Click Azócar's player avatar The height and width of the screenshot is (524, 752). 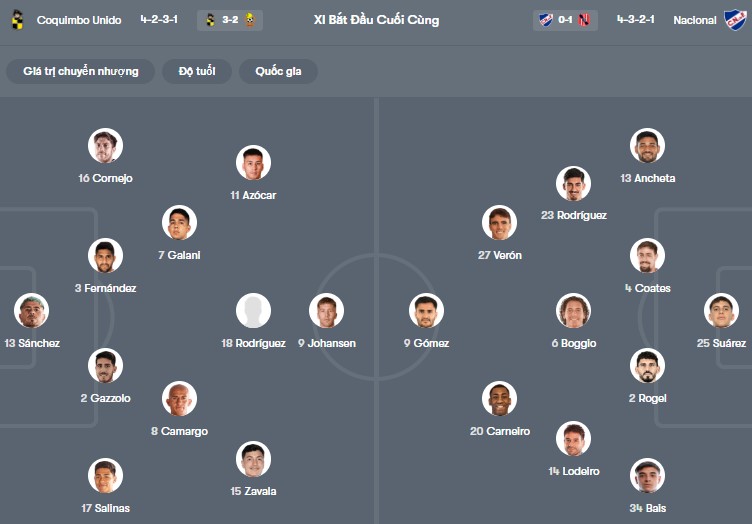coord(253,163)
